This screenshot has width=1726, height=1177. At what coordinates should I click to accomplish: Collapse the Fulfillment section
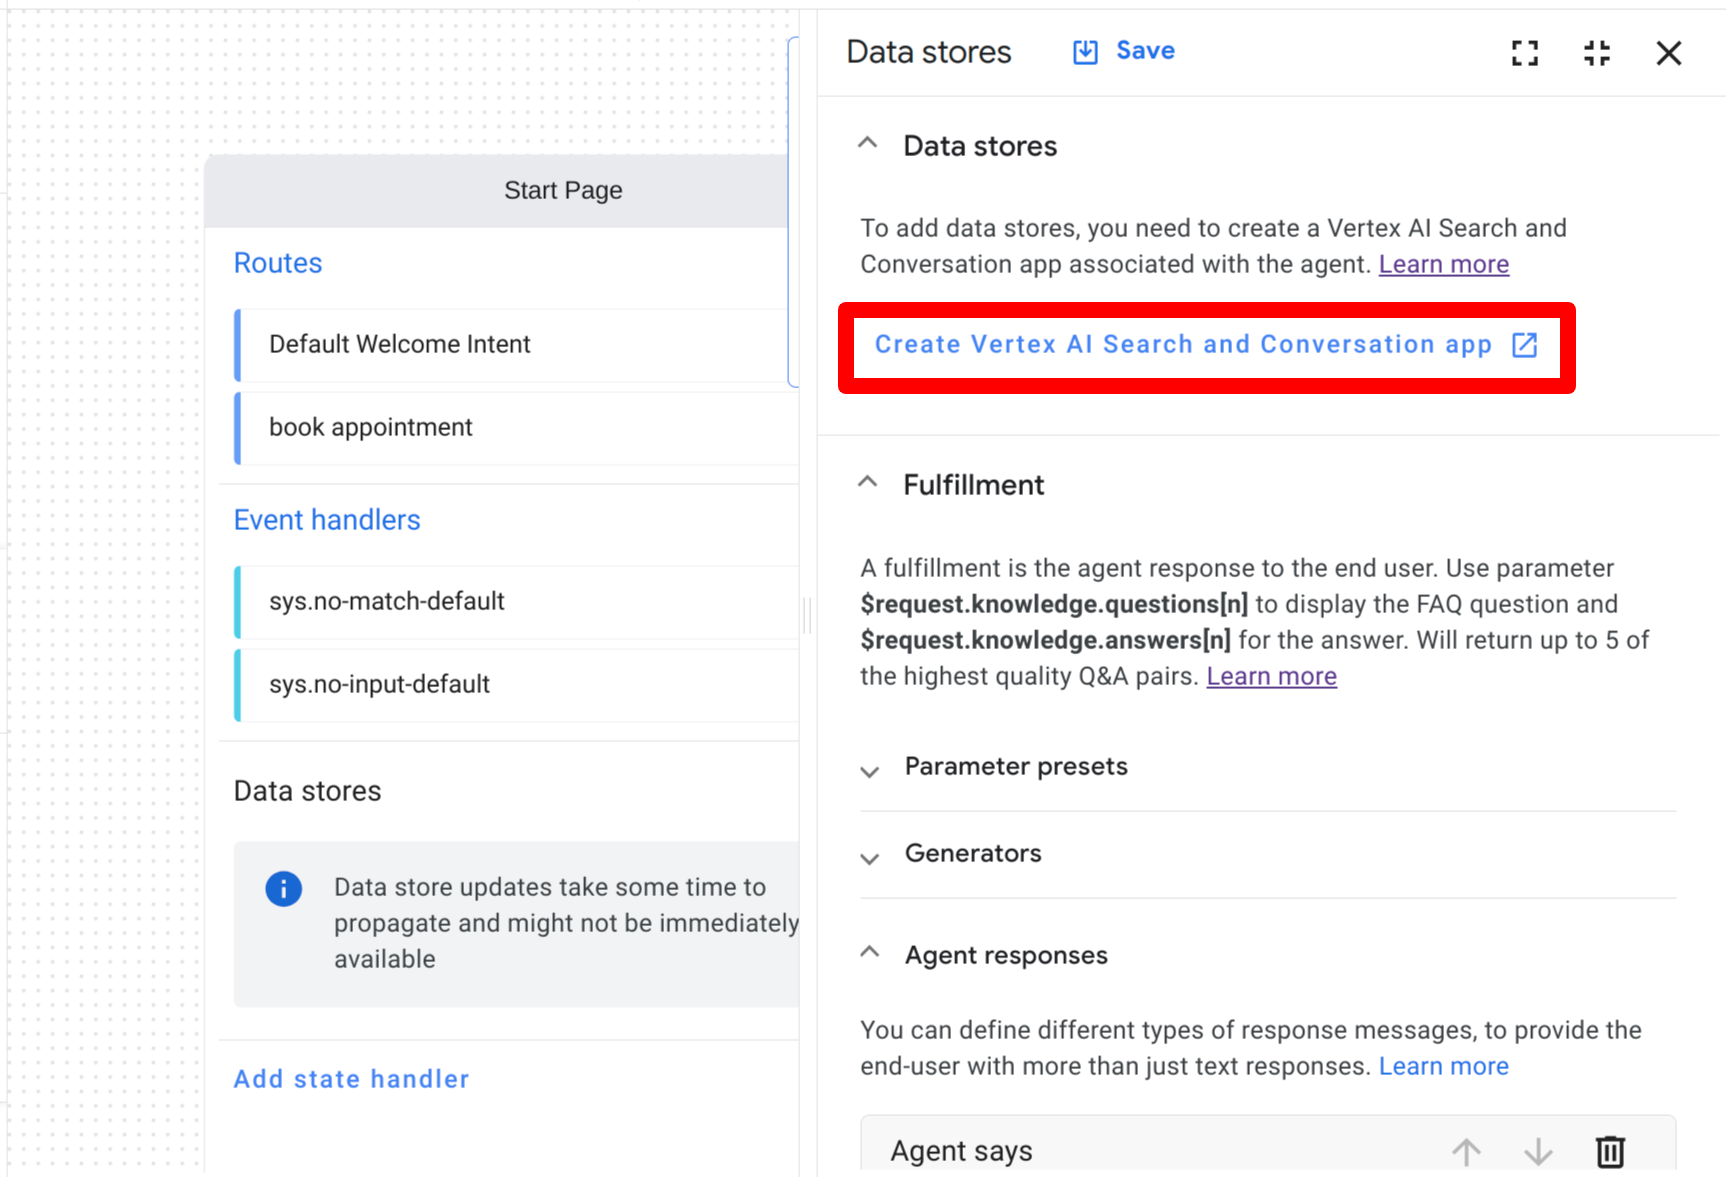coord(868,484)
